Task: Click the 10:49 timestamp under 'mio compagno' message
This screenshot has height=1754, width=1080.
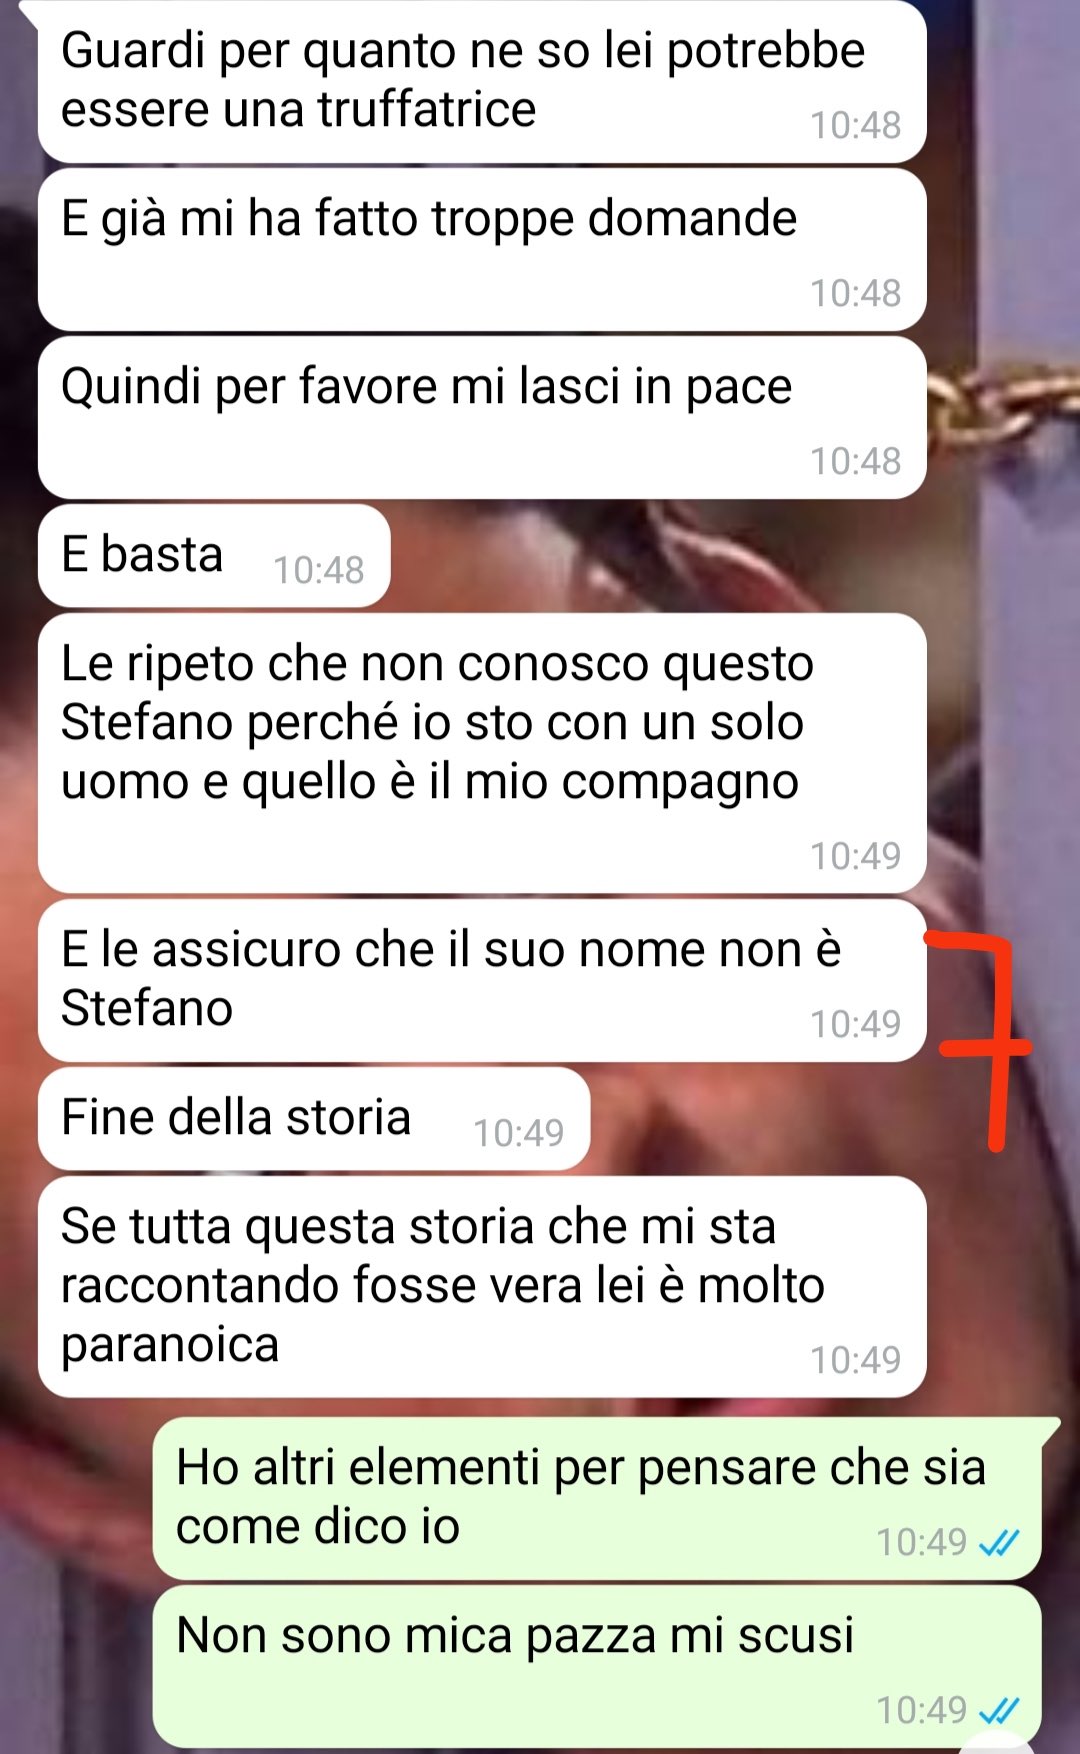Action: [856, 856]
